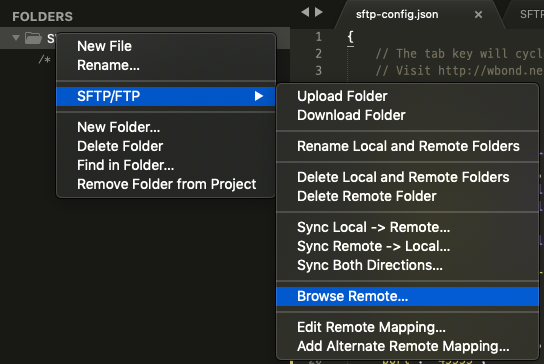This screenshot has width=544, height=364.
Task: Collapse the folder disclosure triangle in FOLDERS
Action: pyautogui.click(x=16, y=37)
